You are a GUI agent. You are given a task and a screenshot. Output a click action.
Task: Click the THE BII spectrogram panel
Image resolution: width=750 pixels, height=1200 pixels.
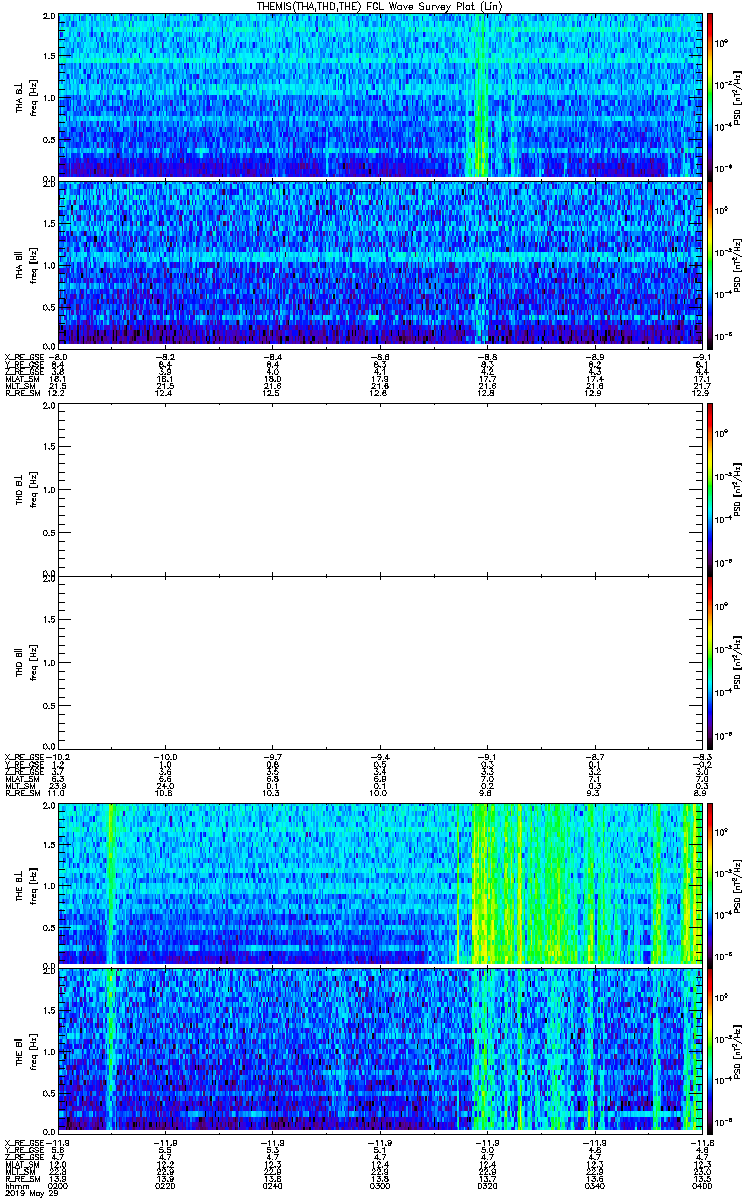pyautogui.click(x=380, y=1050)
